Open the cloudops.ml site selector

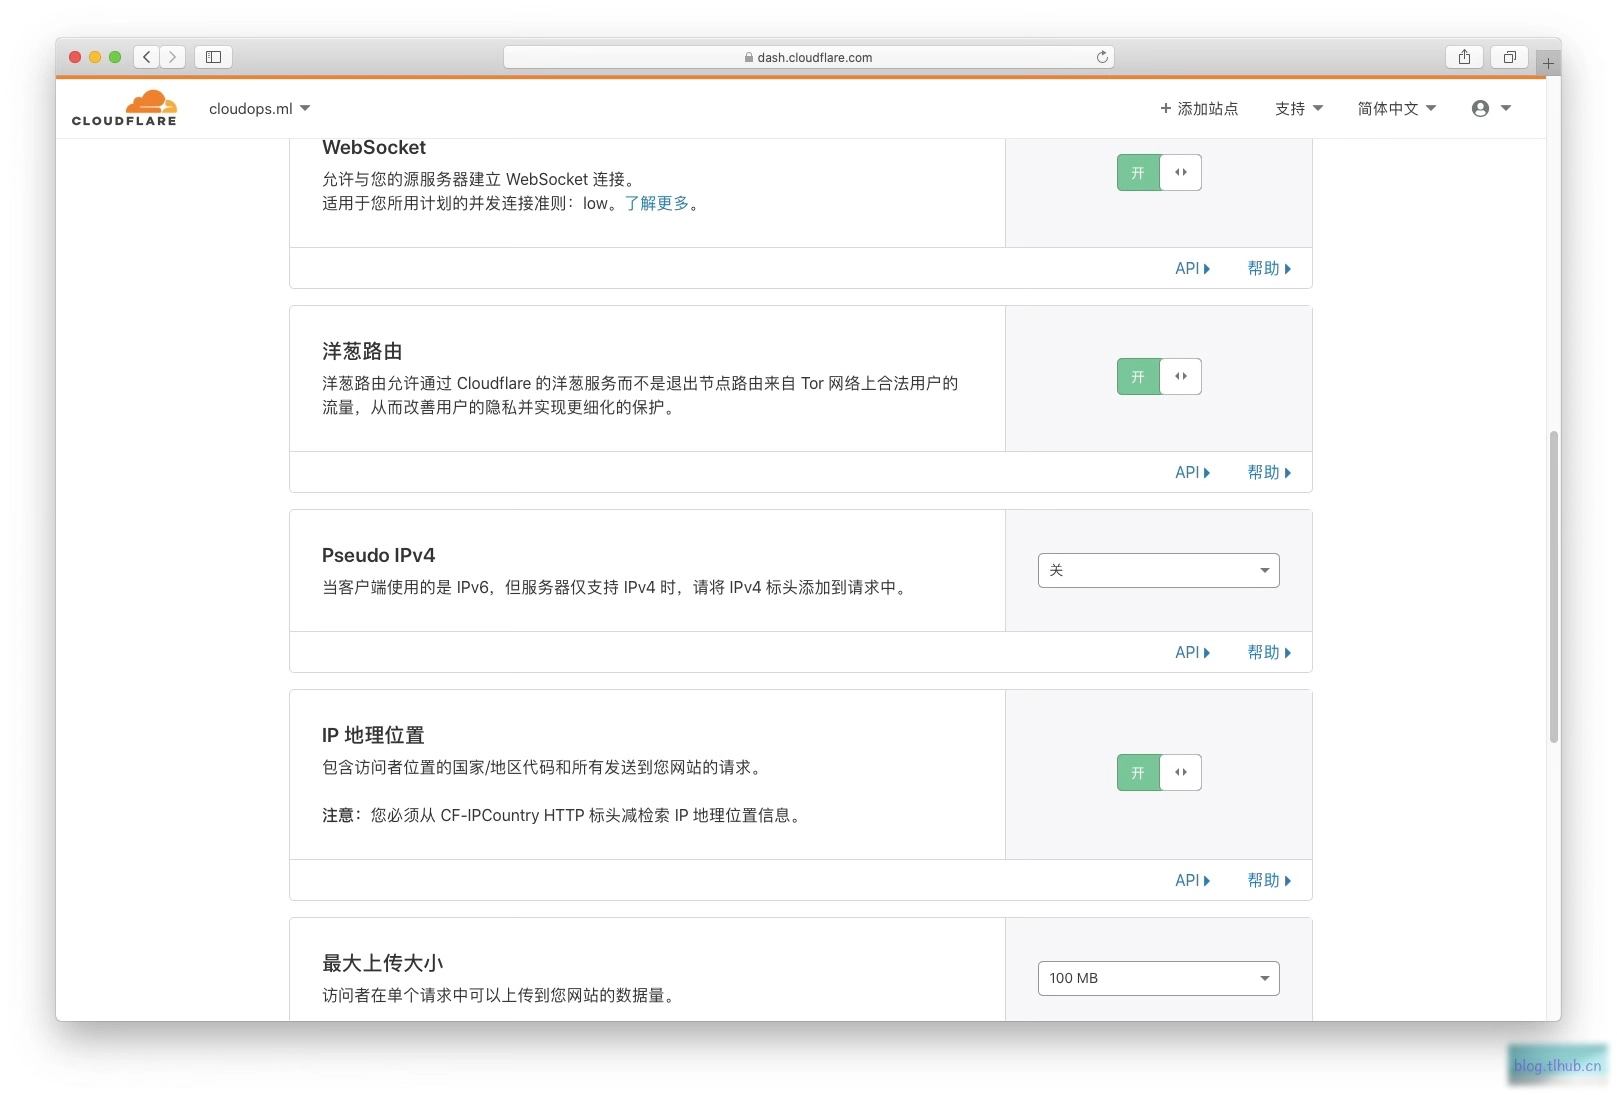tap(259, 108)
